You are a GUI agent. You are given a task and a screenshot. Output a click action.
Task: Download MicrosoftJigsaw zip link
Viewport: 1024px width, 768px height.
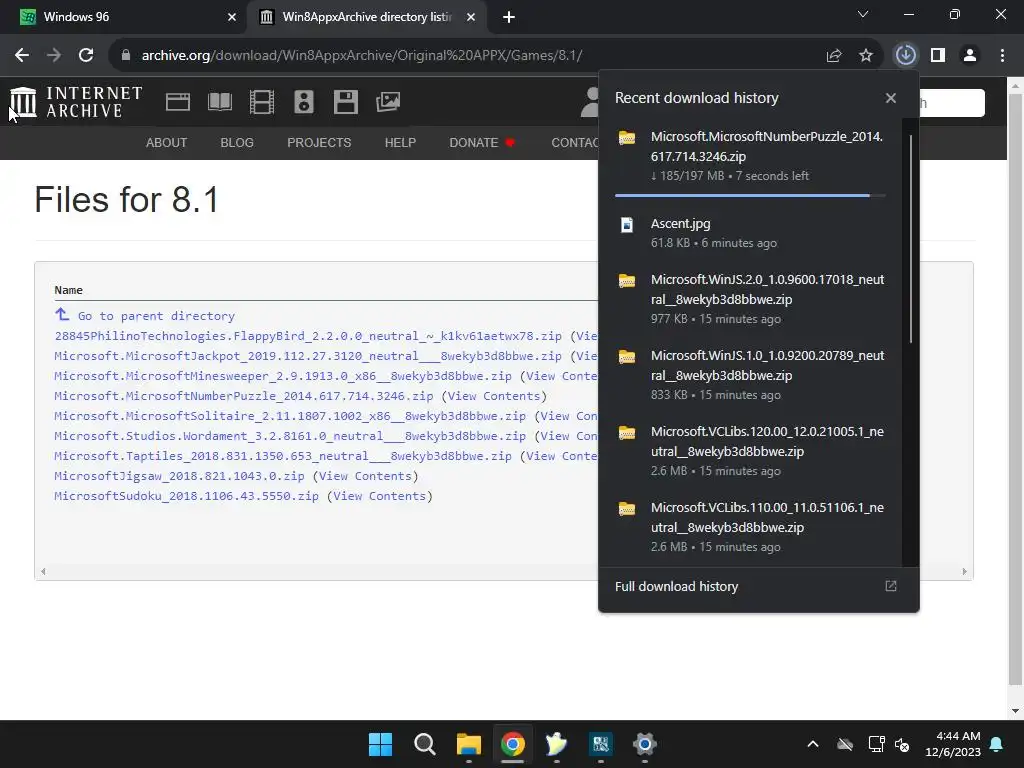coord(179,476)
